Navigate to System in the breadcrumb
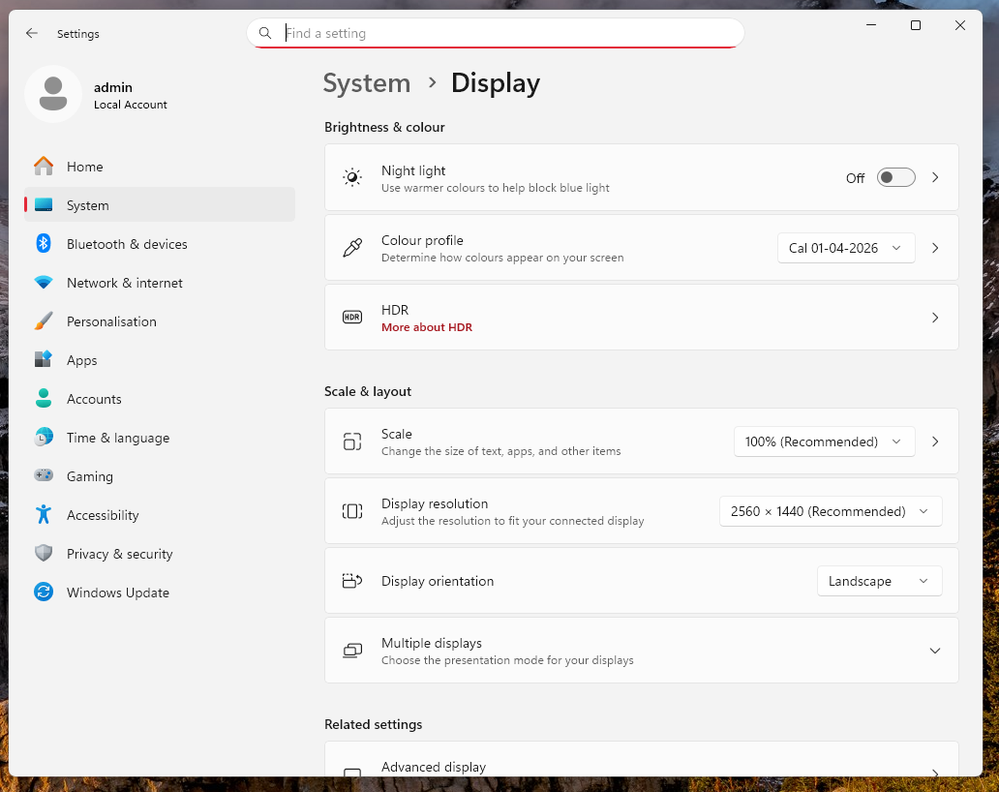 (x=366, y=83)
